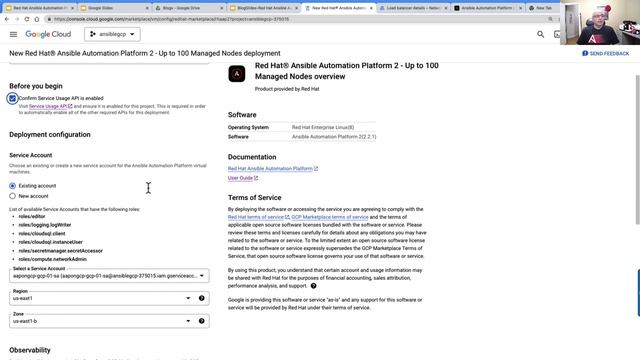
Task: Close the Blogs - Google Drive tab
Action: pos(222,8)
